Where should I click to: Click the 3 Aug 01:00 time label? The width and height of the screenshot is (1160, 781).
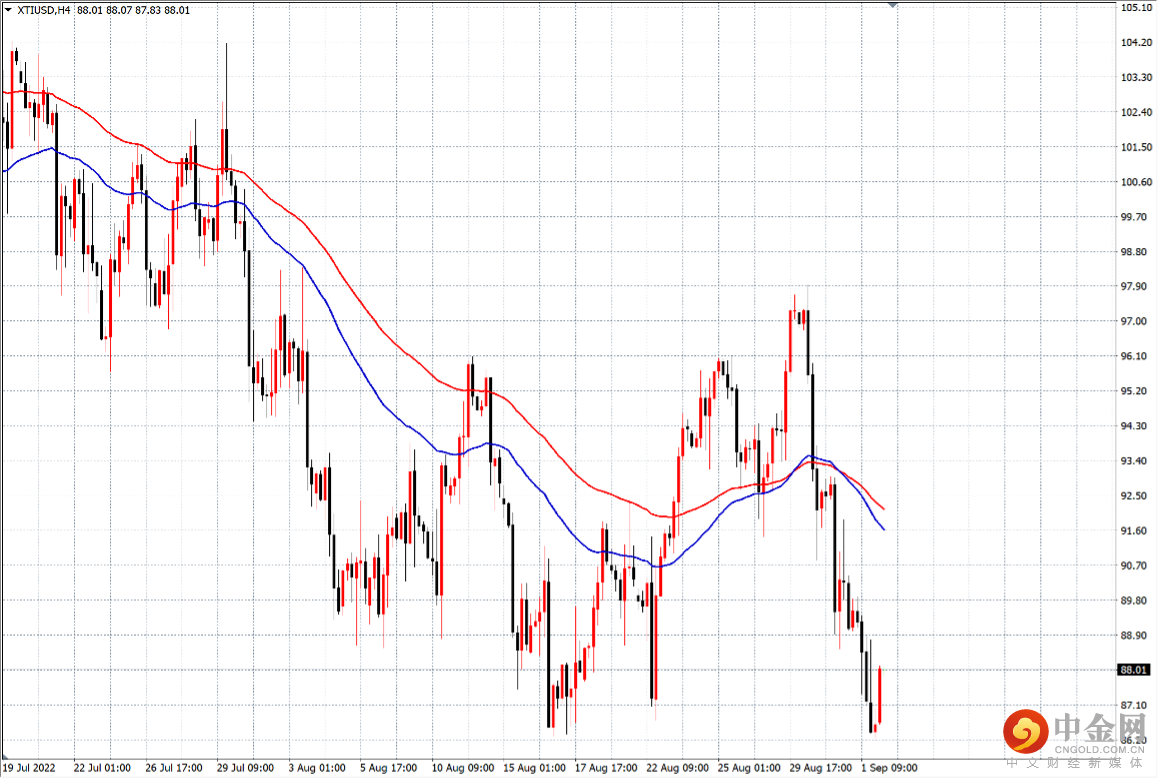point(317,768)
